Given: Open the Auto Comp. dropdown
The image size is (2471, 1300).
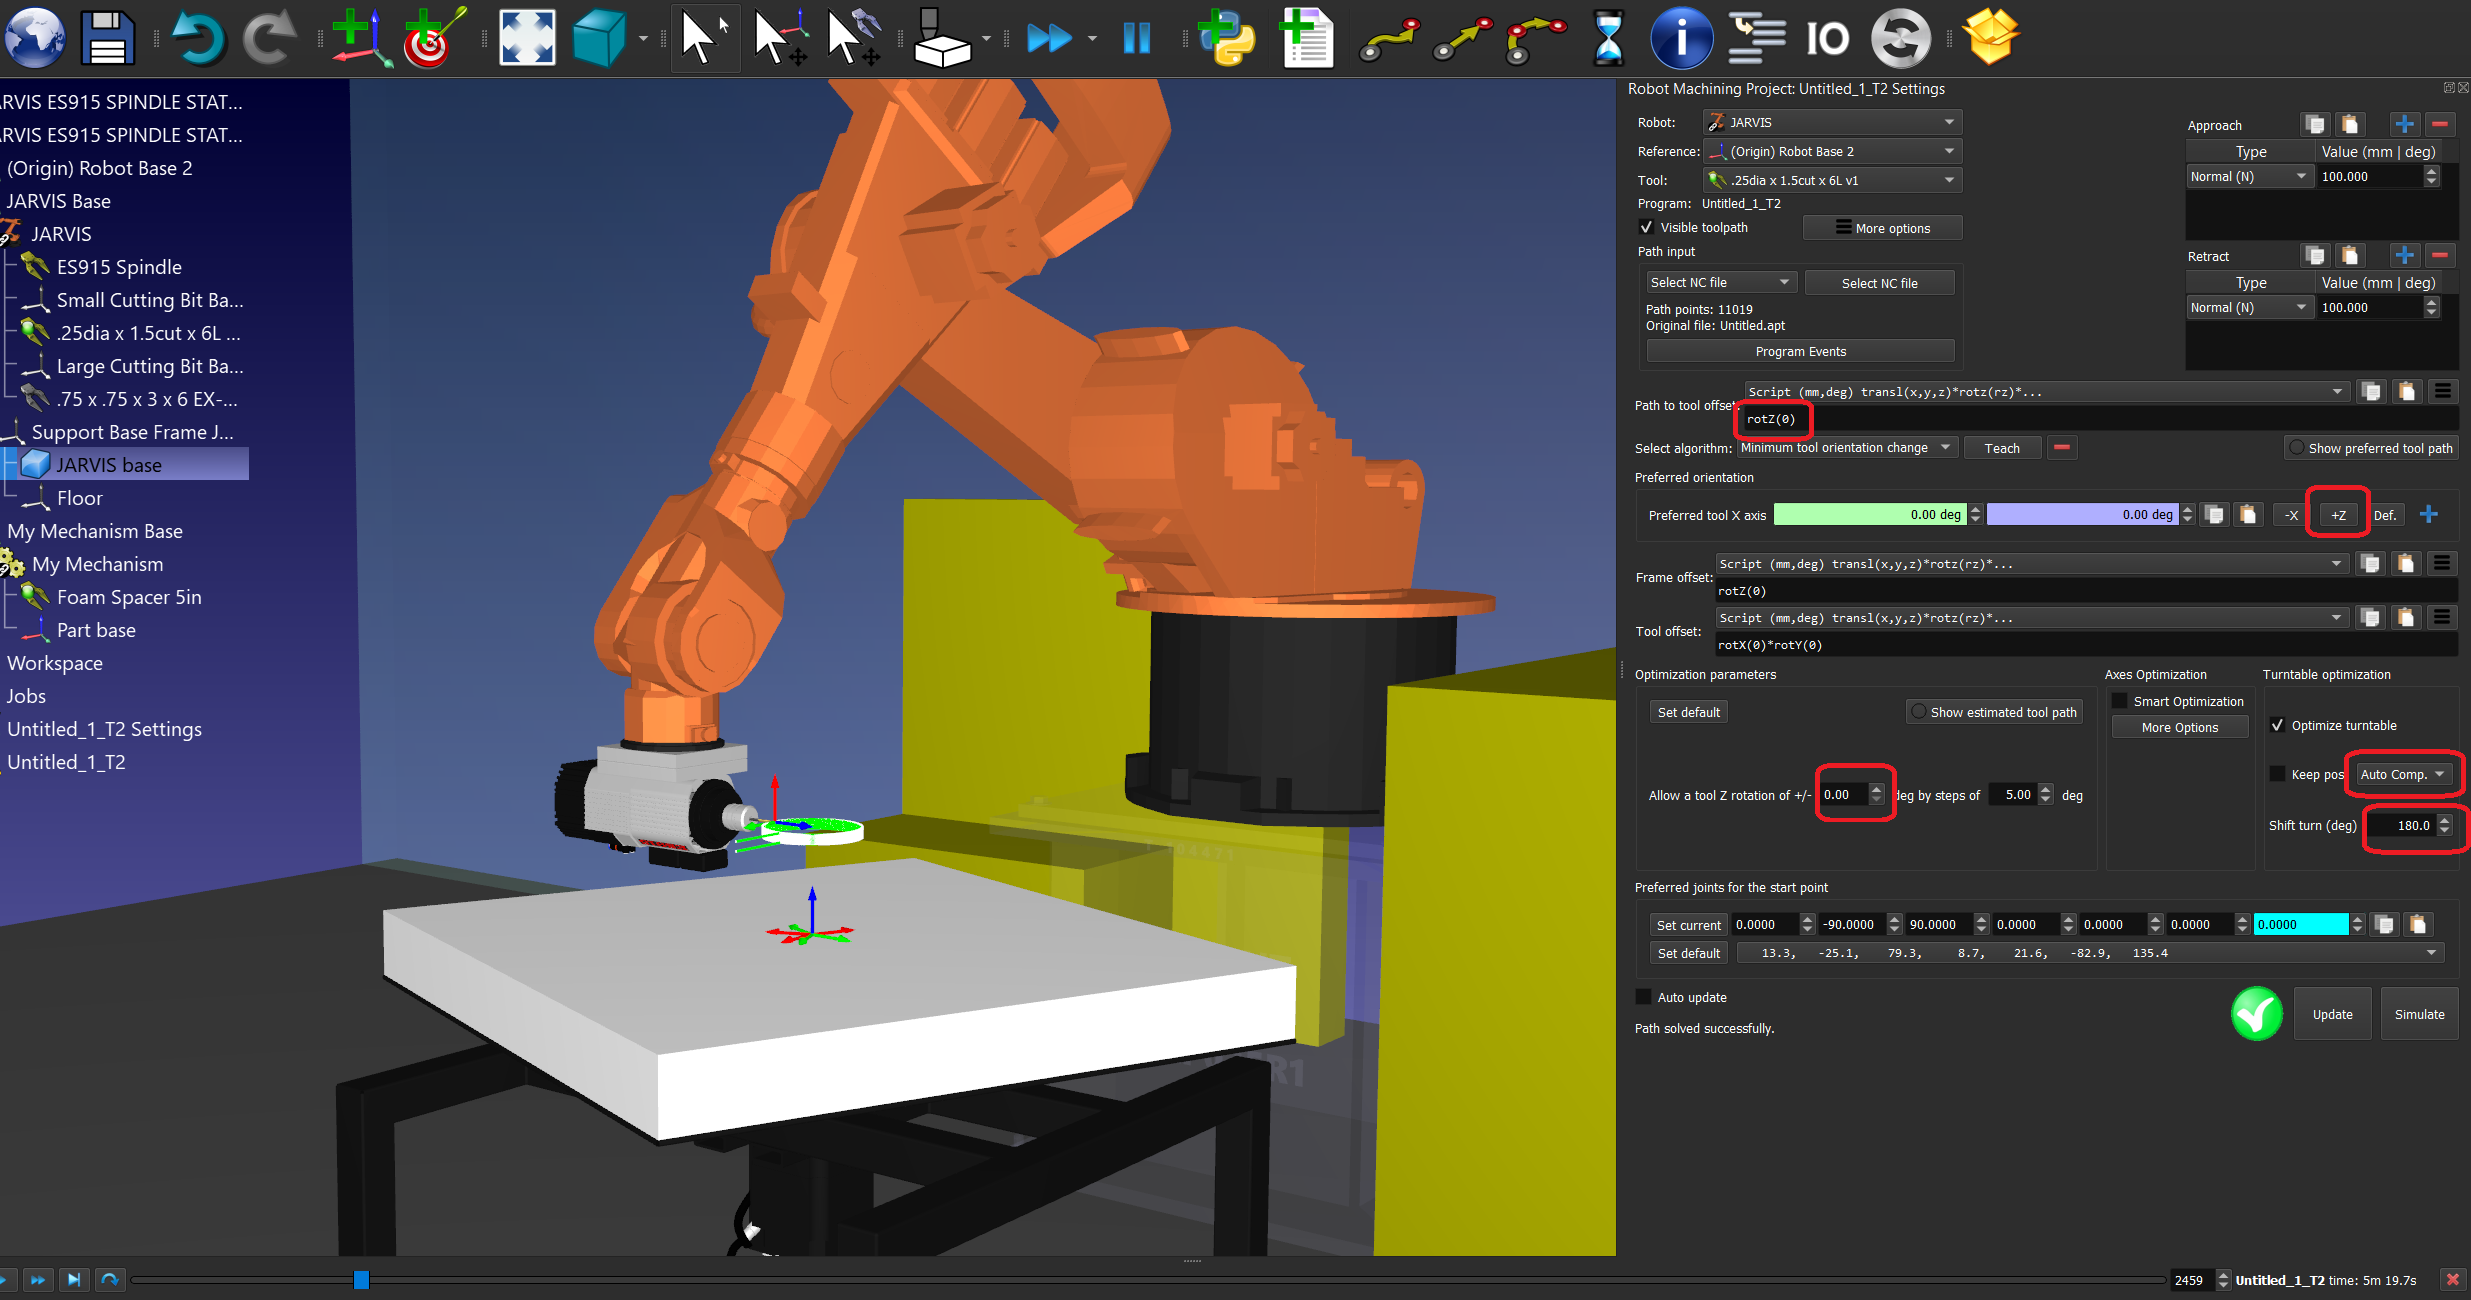Looking at the screenshot, I should click(x=2402, y=774).
